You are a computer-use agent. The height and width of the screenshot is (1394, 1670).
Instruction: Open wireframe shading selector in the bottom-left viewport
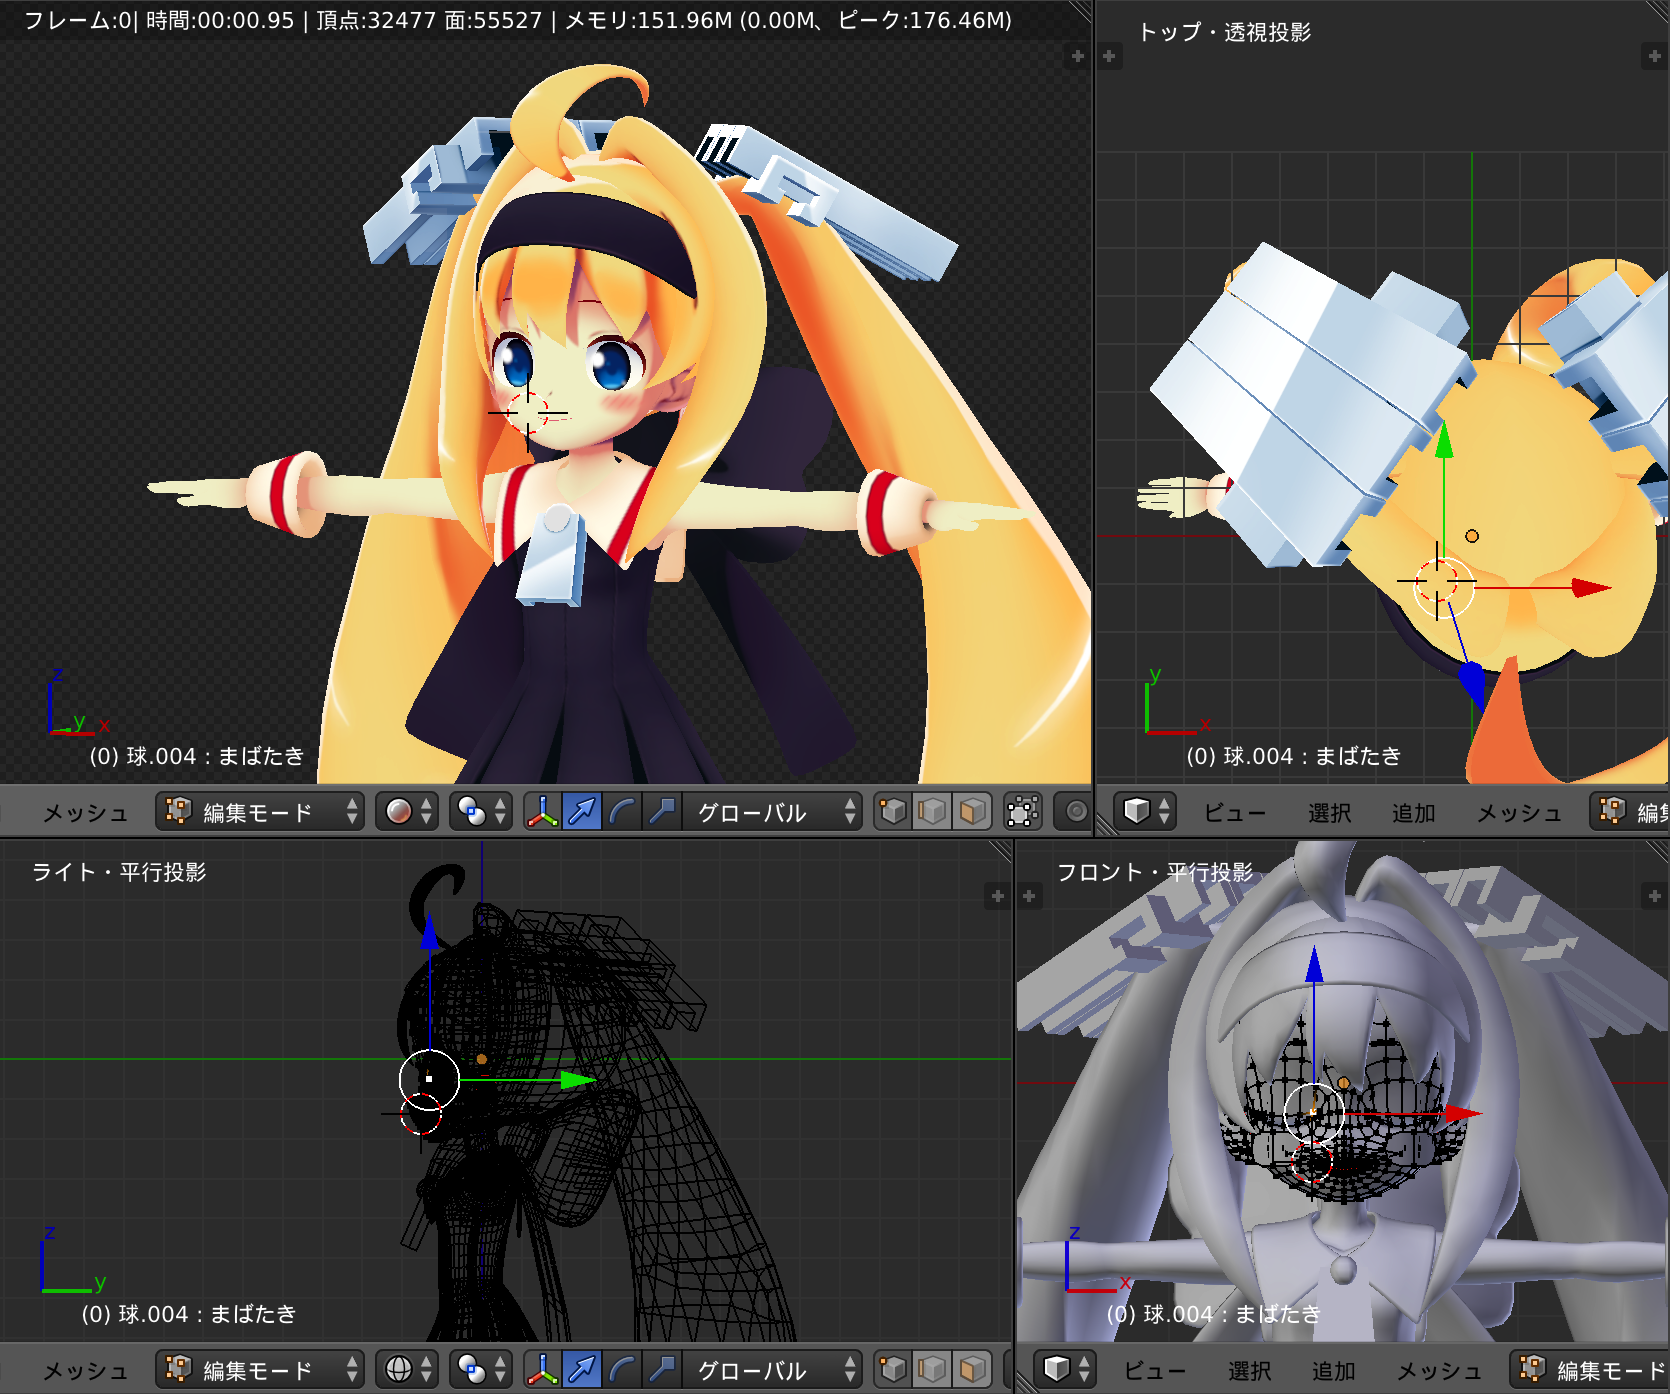[409, 1369]
